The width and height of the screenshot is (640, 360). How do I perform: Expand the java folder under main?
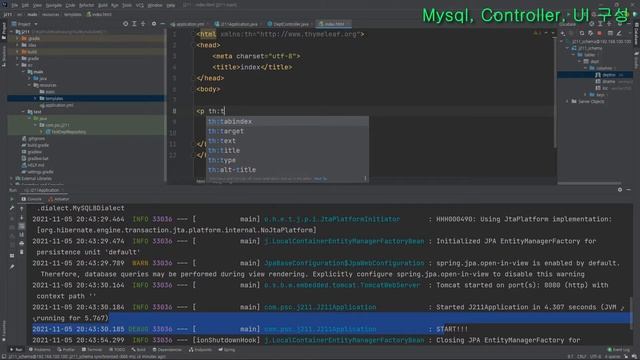click(x=29, y=78)
